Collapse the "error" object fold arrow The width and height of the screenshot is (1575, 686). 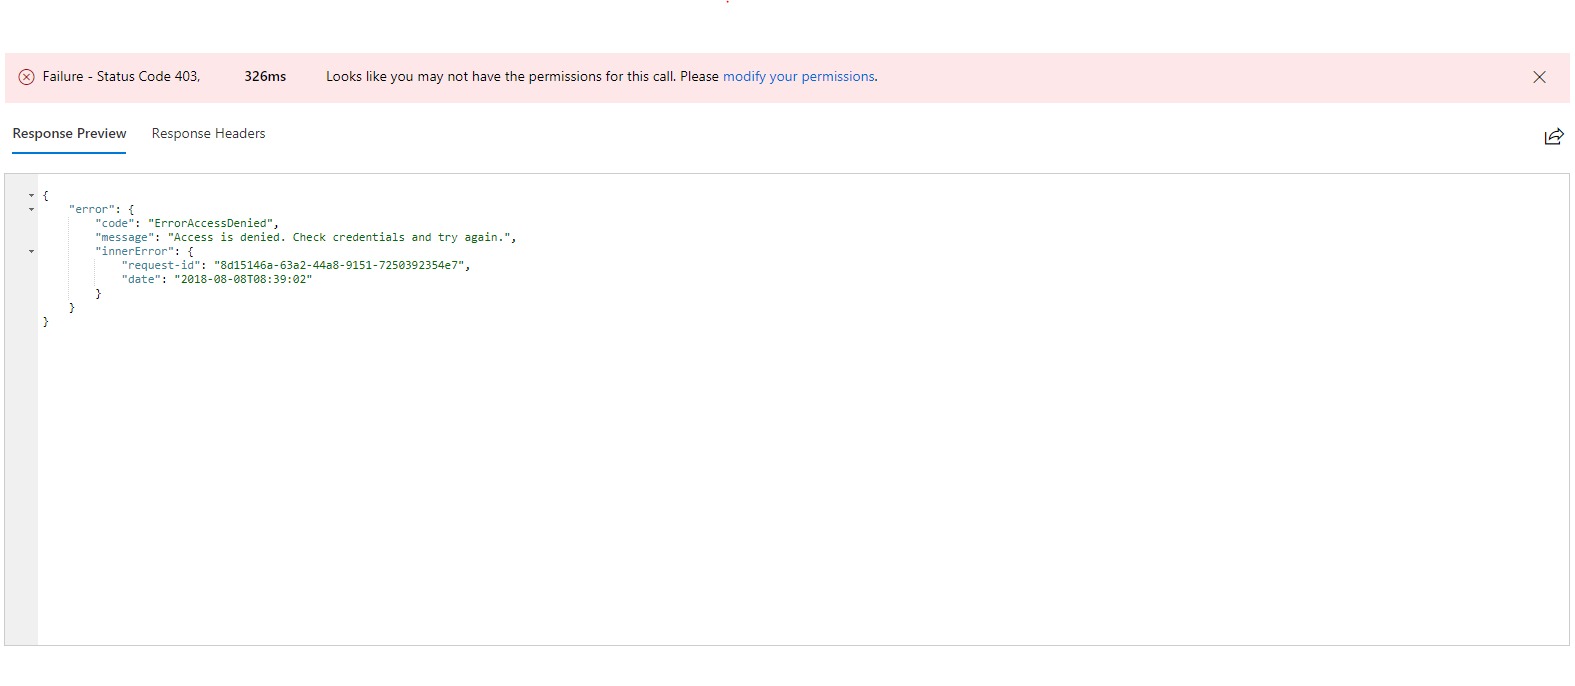[31, 210]
